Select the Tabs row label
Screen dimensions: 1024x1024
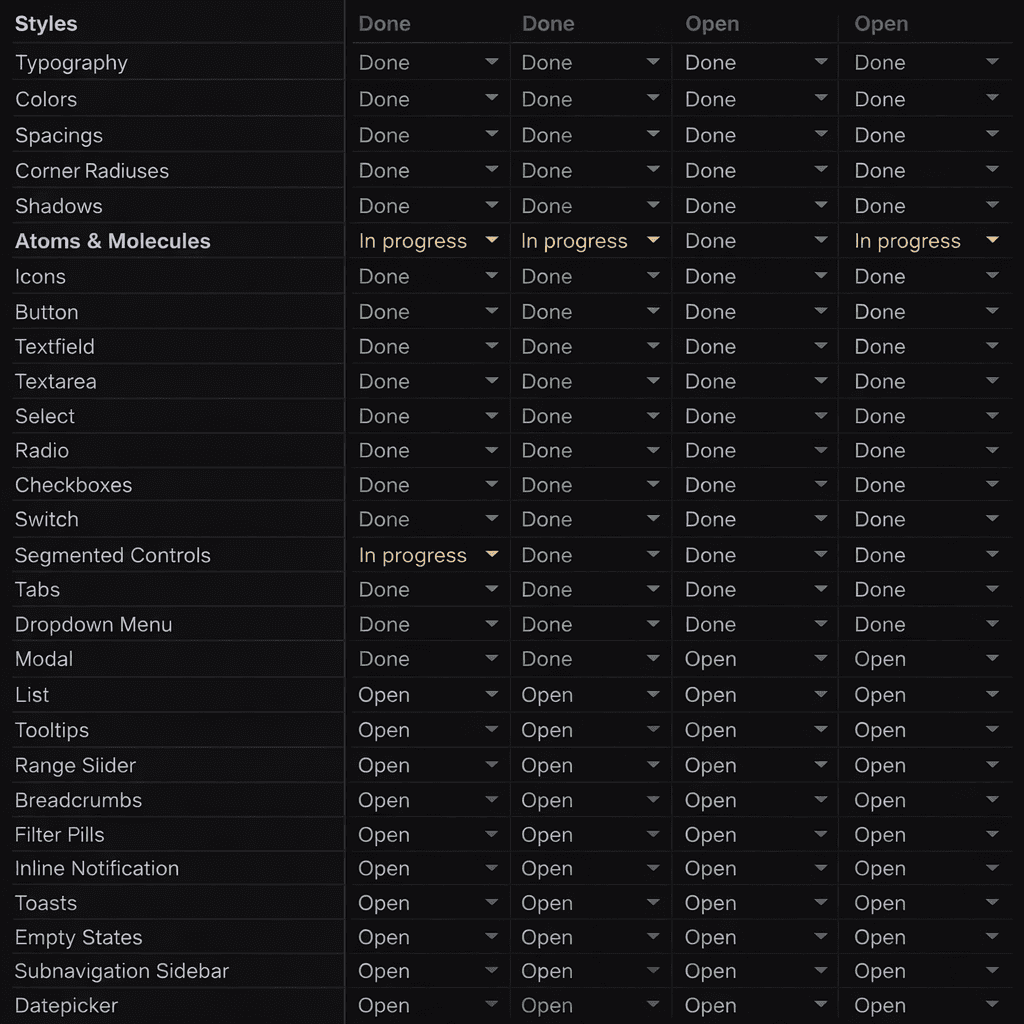pyautogui.click(x=37, y=590)
